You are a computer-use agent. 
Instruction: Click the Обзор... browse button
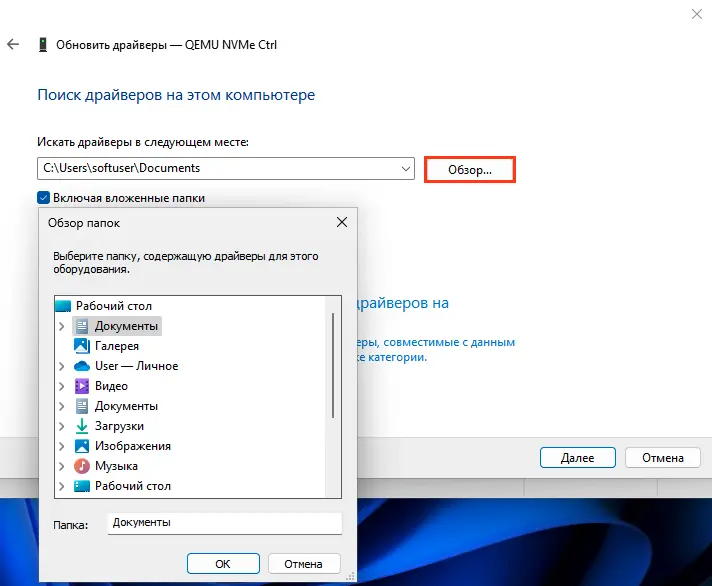point(470,169)
